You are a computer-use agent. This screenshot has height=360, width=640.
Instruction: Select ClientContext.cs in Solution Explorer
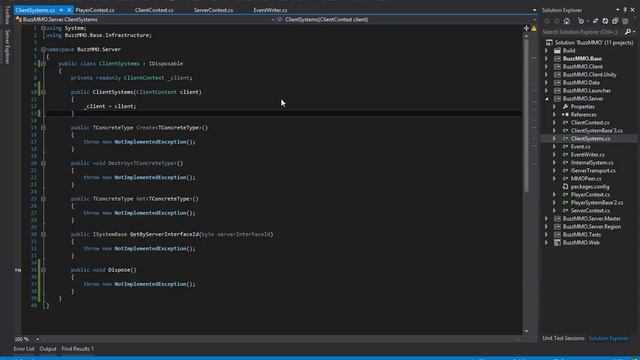pos(590,122)
